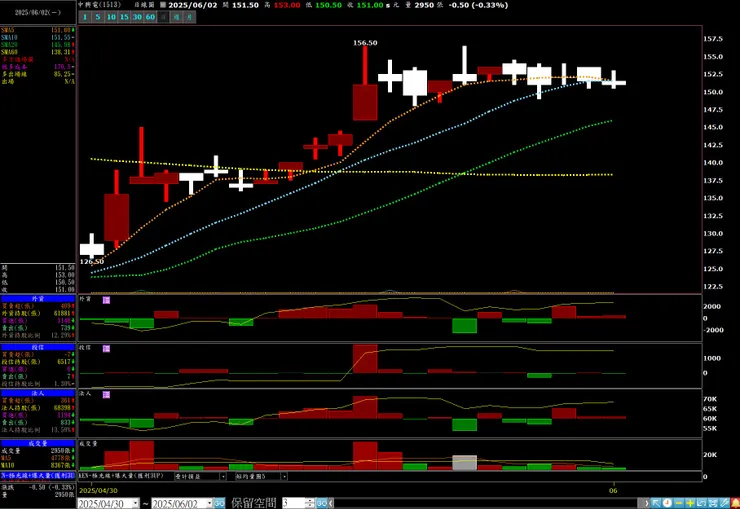740x509 pixels.
Task: Click the KEN-極光線+爆大量 strategy label
Action: 121,476
